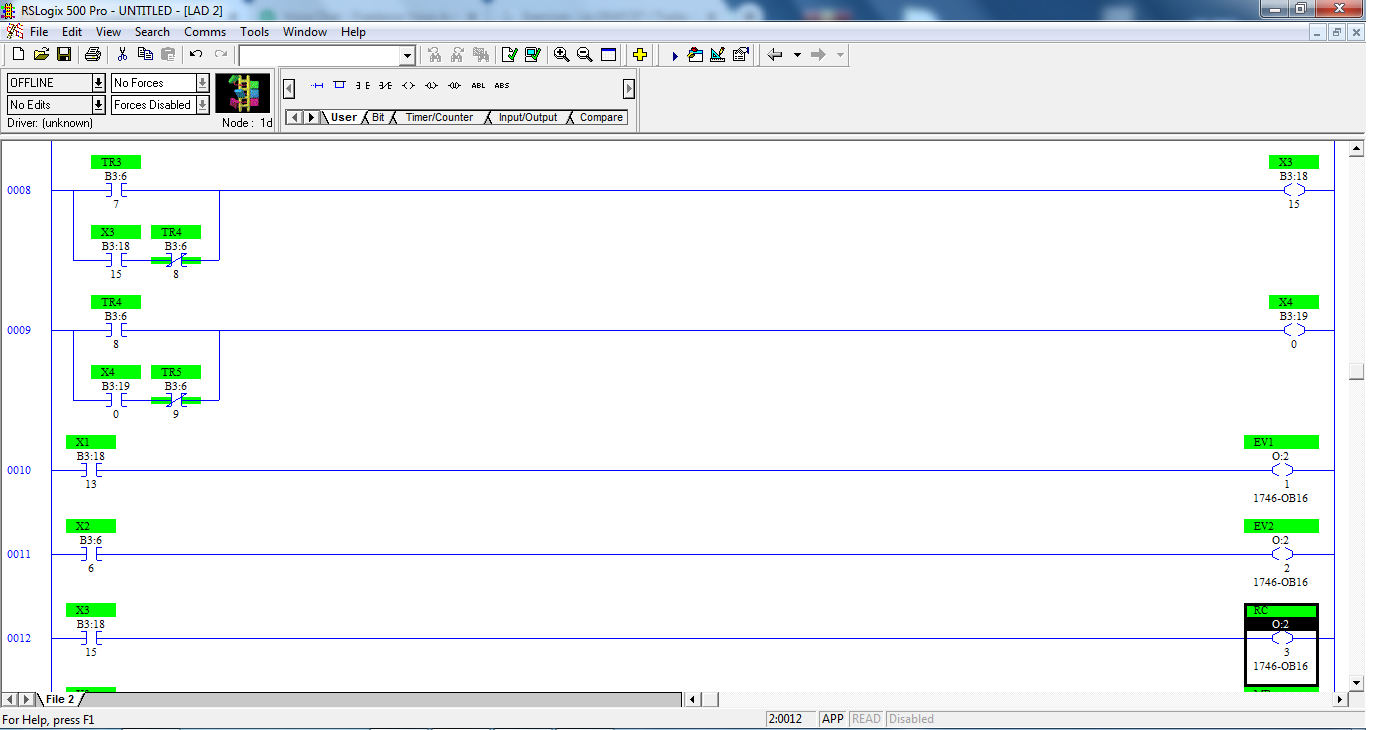Click the Save icon on the toolbar
This screenshot has height=730, width=1376.
pos(65,54)
